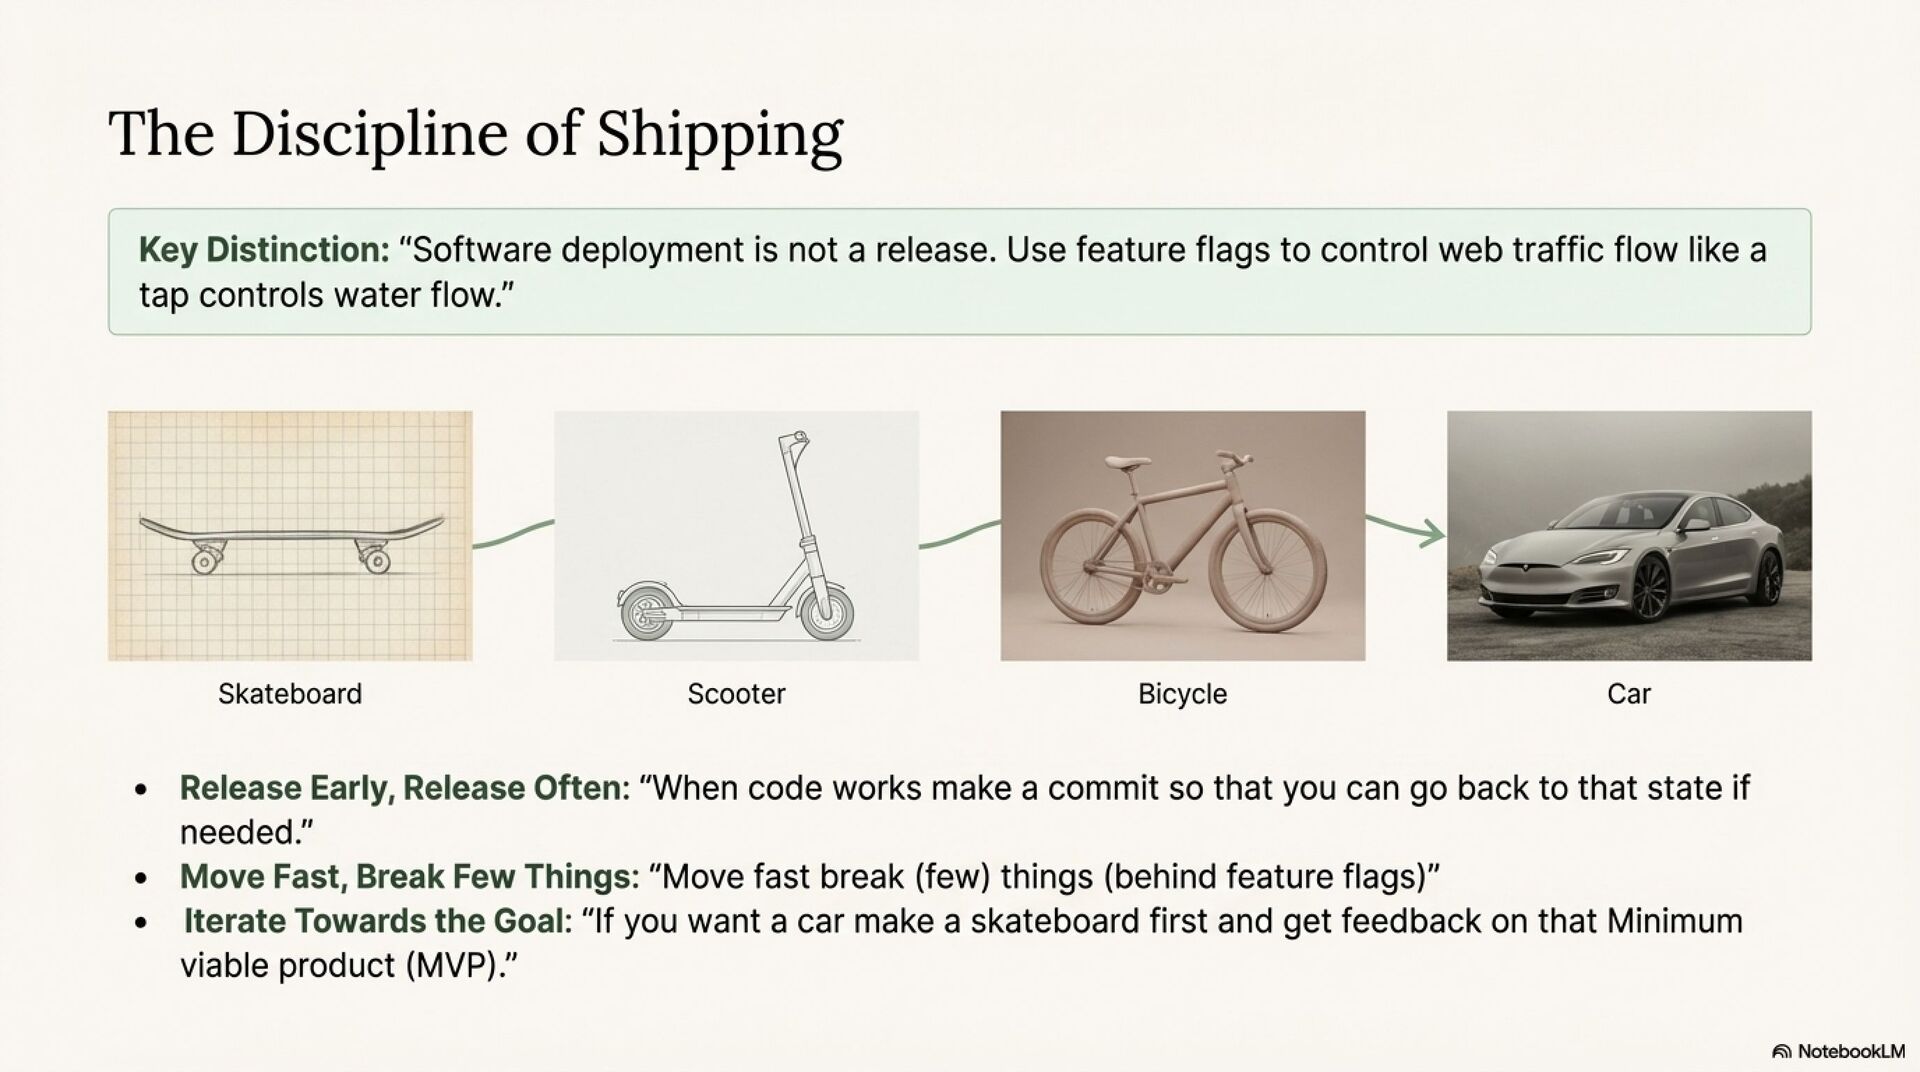The height and width of the screenshot is (1072, 1920).
Task: Open the bicycle picture
Action: pyautogui.click(x=1182, y=535)
